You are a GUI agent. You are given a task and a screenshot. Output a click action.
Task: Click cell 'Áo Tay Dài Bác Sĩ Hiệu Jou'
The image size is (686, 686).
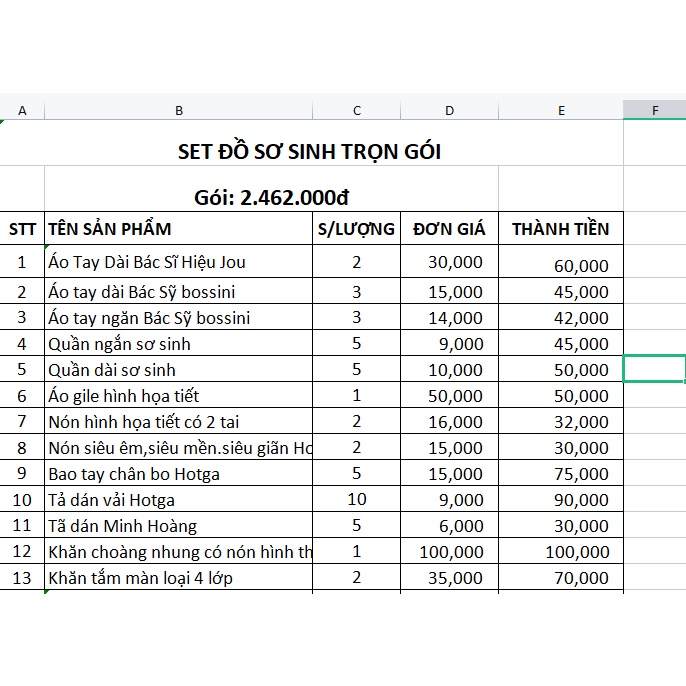coord(178,262)
